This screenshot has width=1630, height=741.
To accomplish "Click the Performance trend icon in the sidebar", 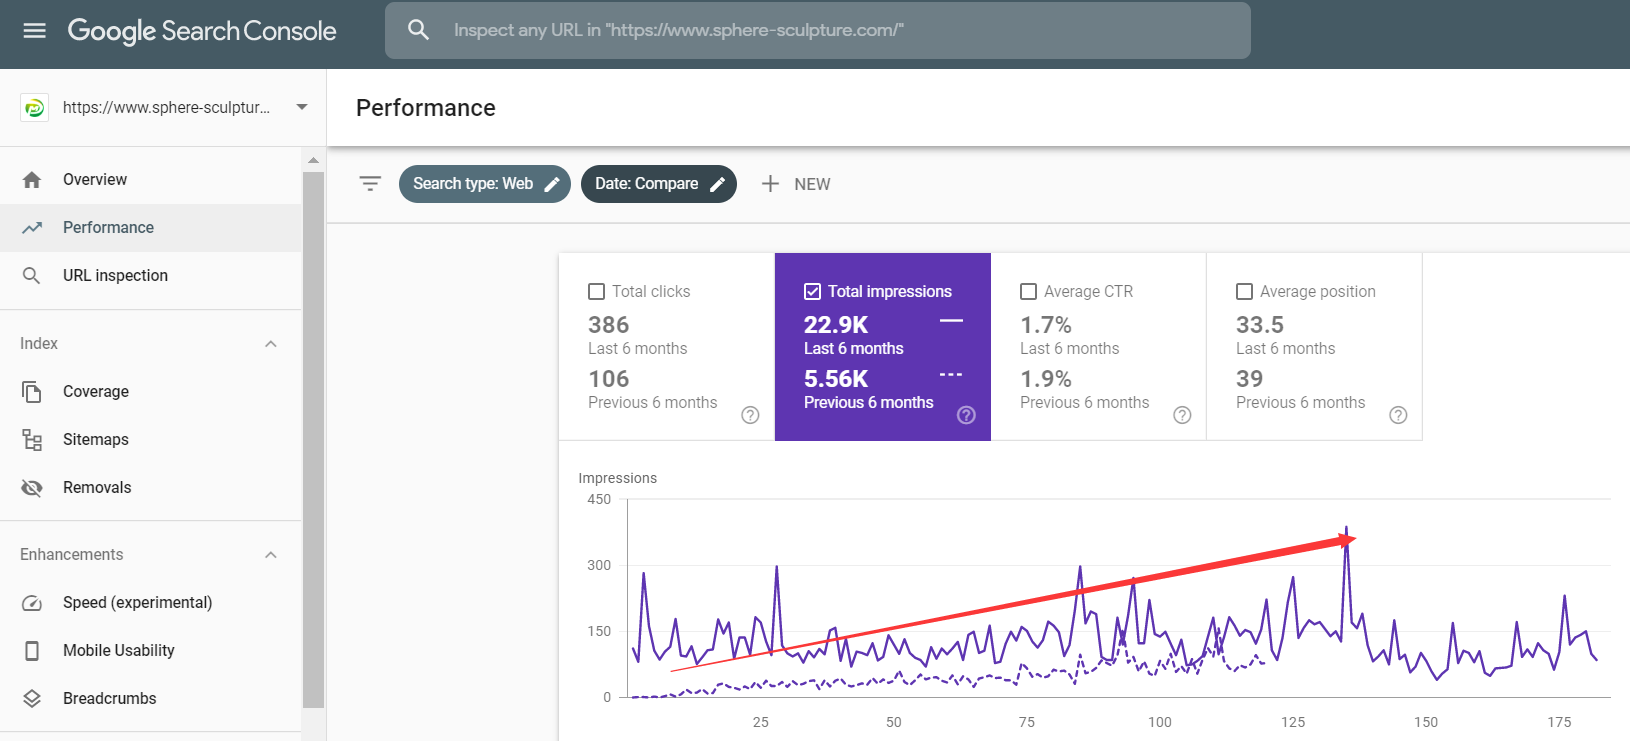I will click(x=32, y=228).
